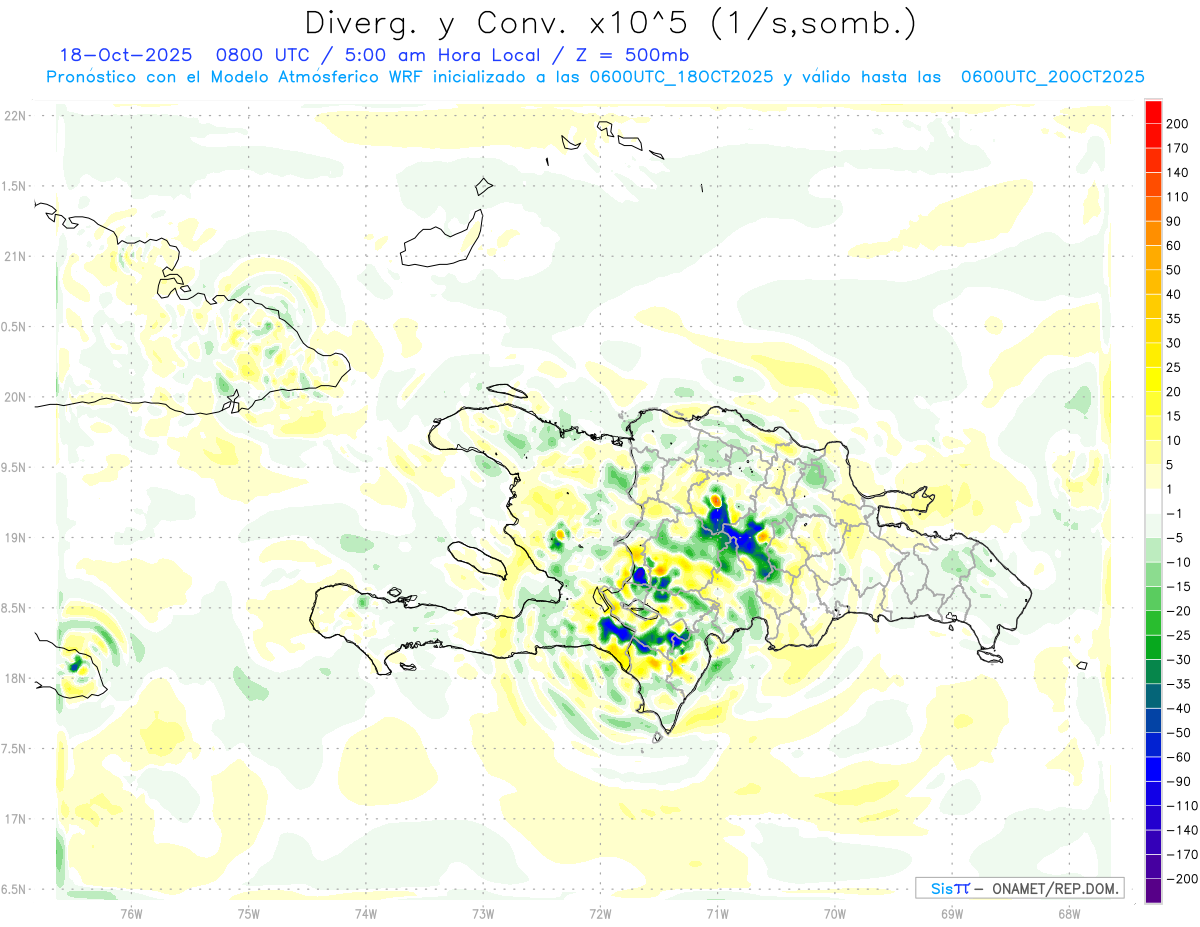
Task: Click the '68W' longitude label
Action: pos(1069,913)
